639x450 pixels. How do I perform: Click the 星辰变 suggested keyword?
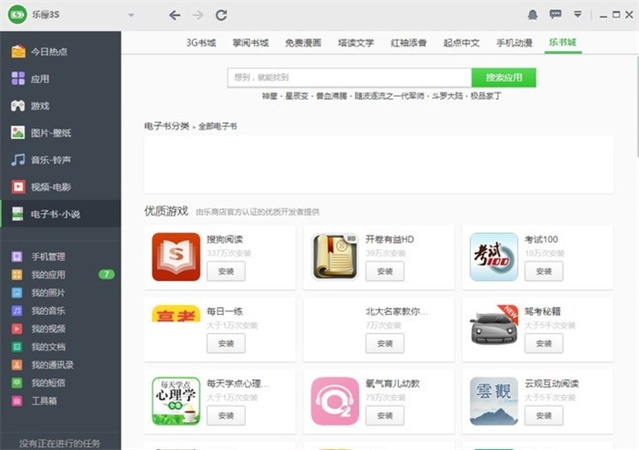click(x=296, y=96)
